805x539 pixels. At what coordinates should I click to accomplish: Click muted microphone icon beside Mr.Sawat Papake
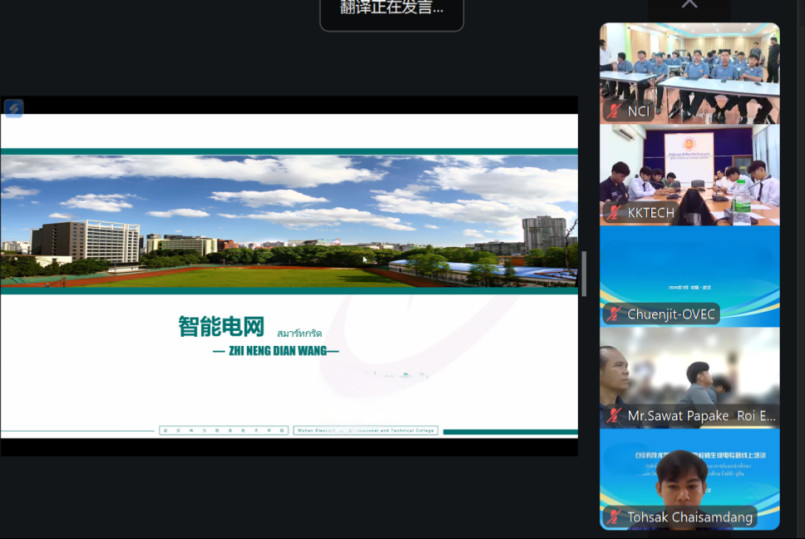coord(614,416)
